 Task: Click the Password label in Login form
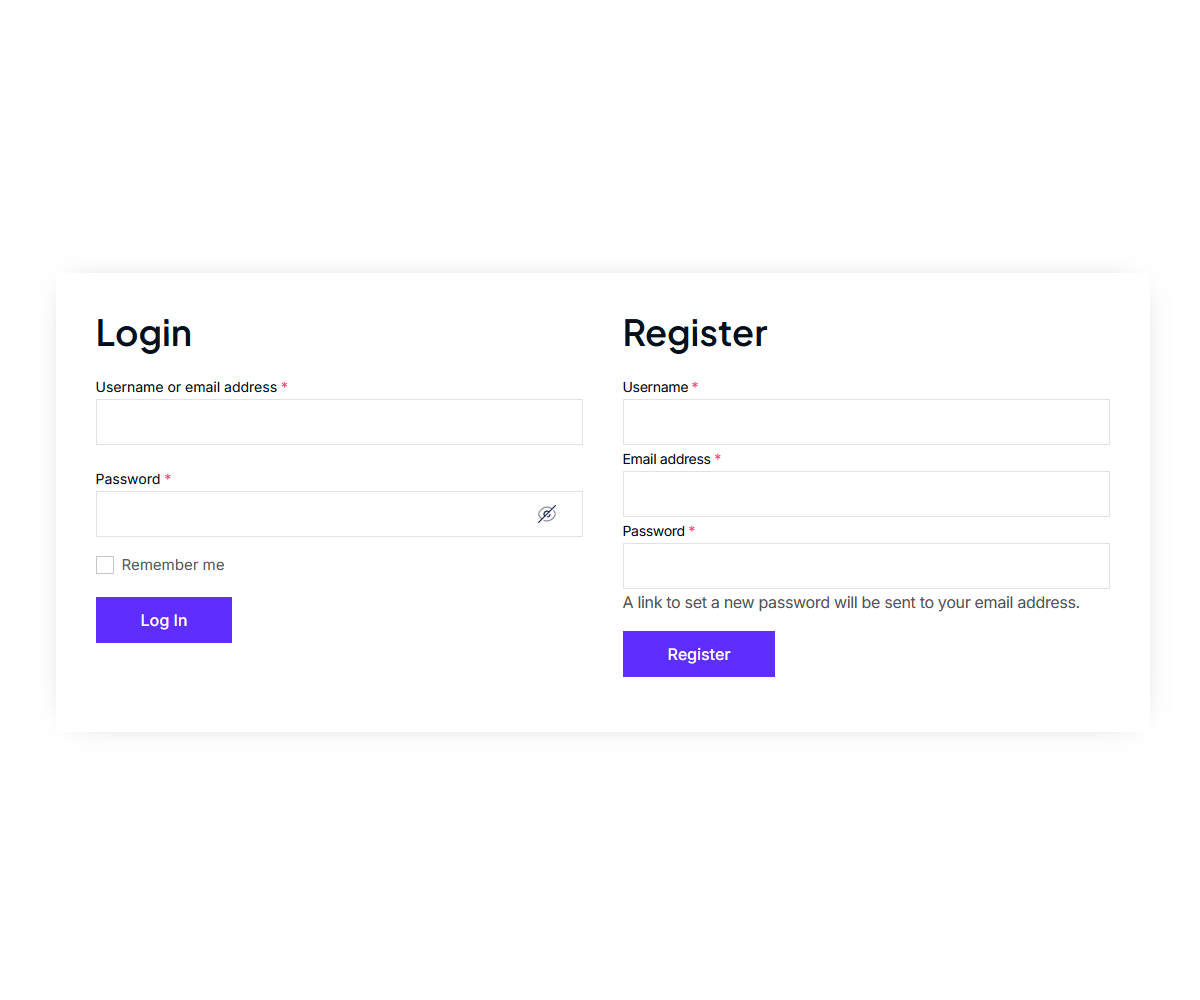click(x=128, y=479)
